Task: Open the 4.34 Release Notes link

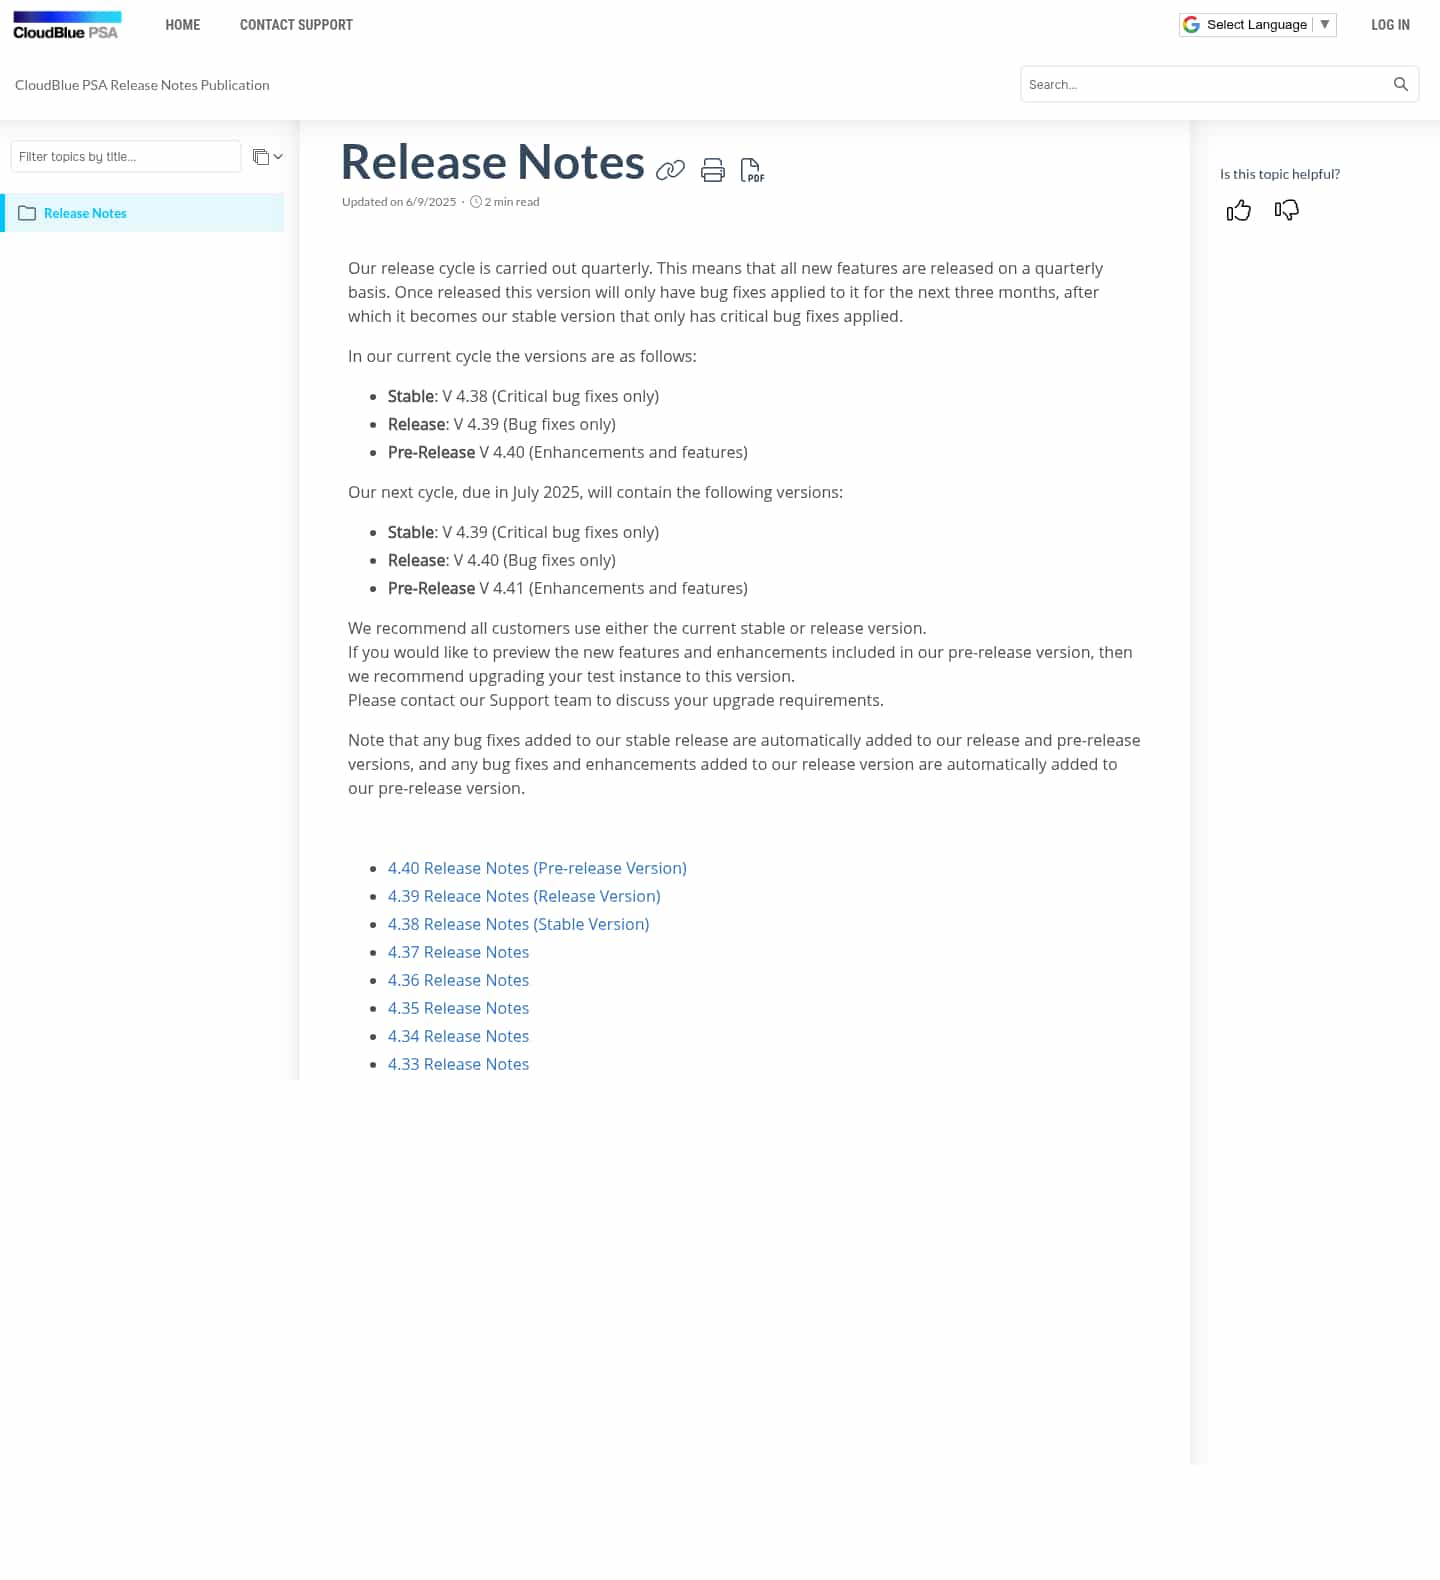Action: pos(458,1036)
